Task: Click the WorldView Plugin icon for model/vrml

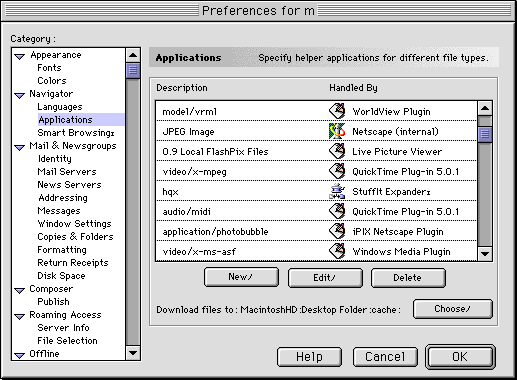Action: coord(337,111)
